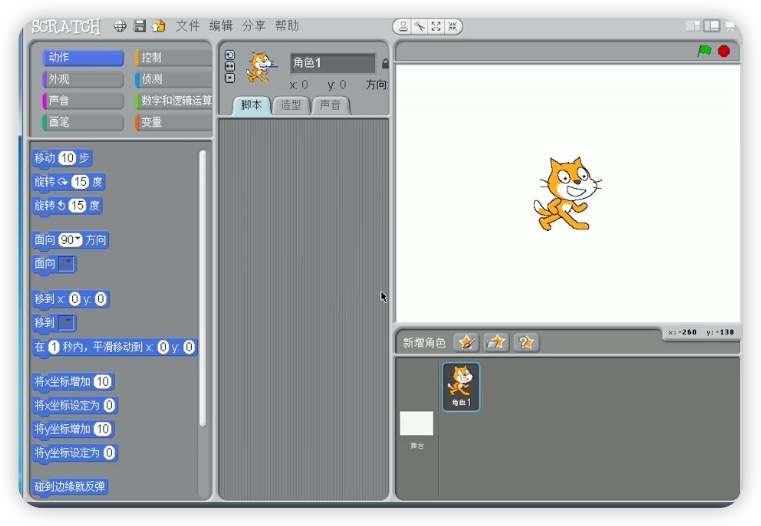Click the save project floppy icon
This screenshot has width=761, height=526.
click(140, 26)
